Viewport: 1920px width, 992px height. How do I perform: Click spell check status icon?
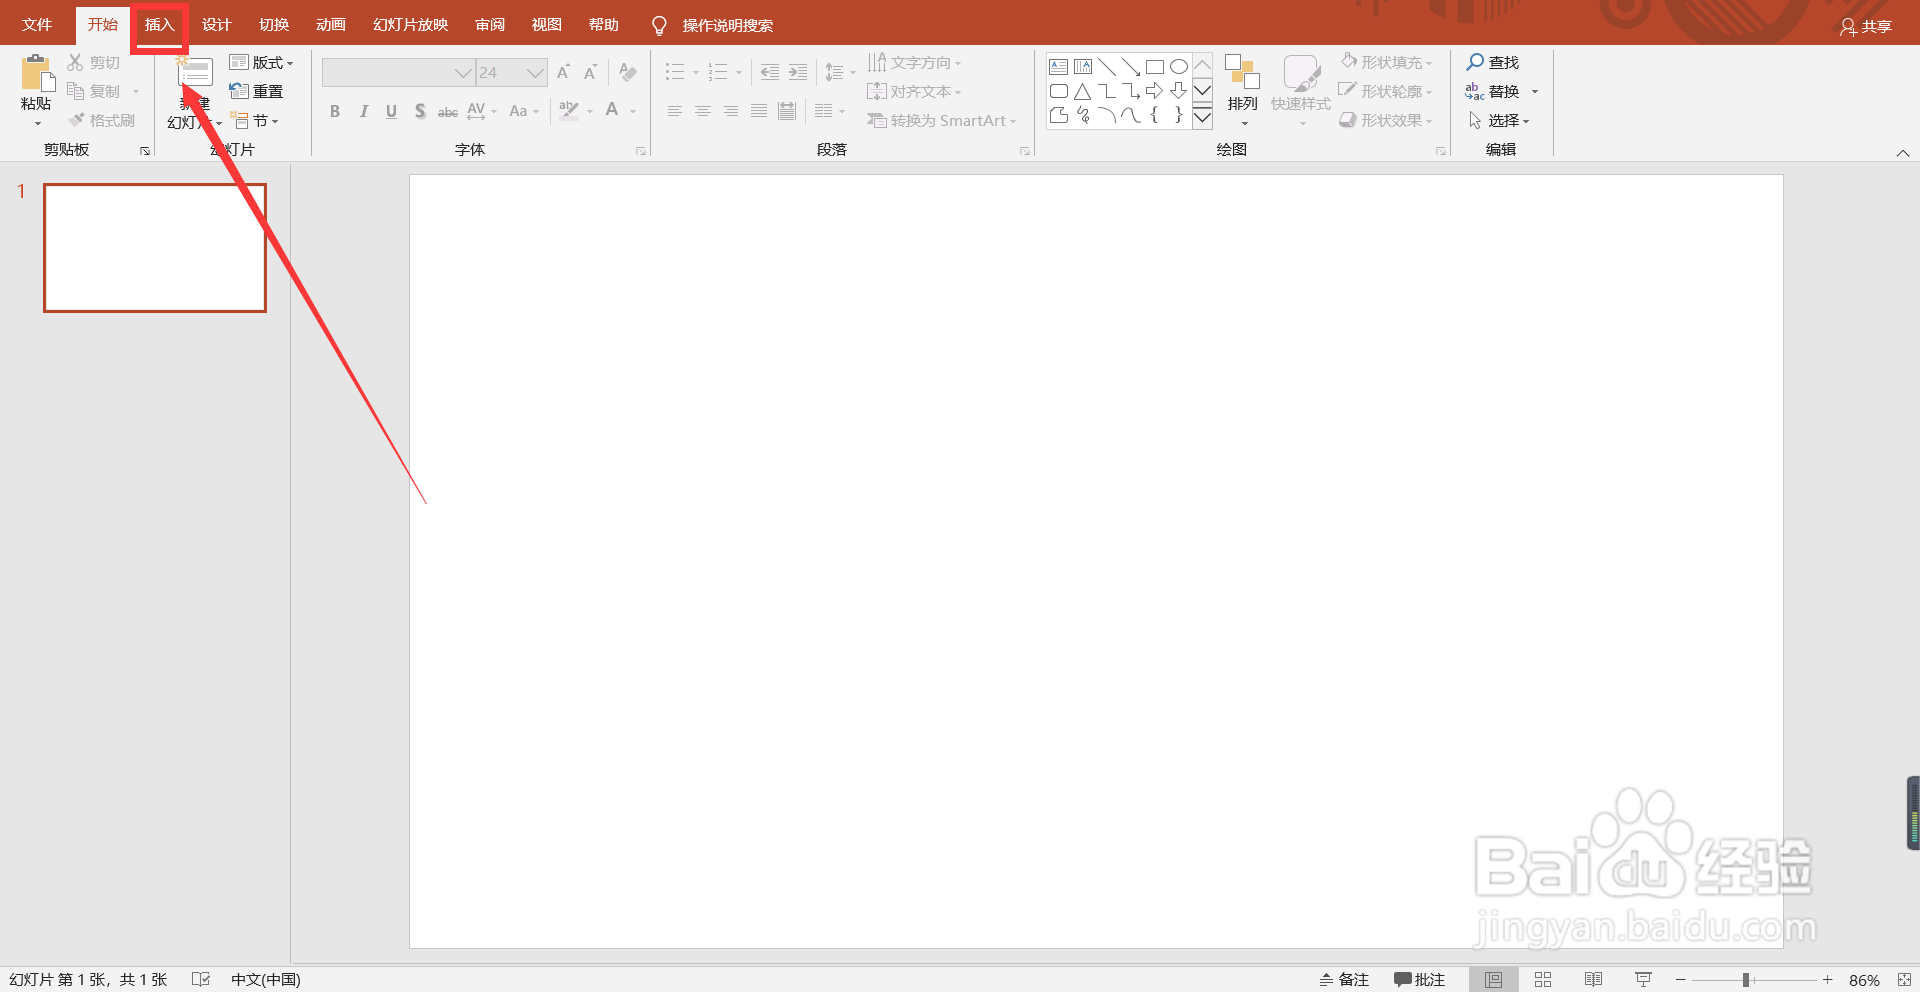click(x=201, y=980)
